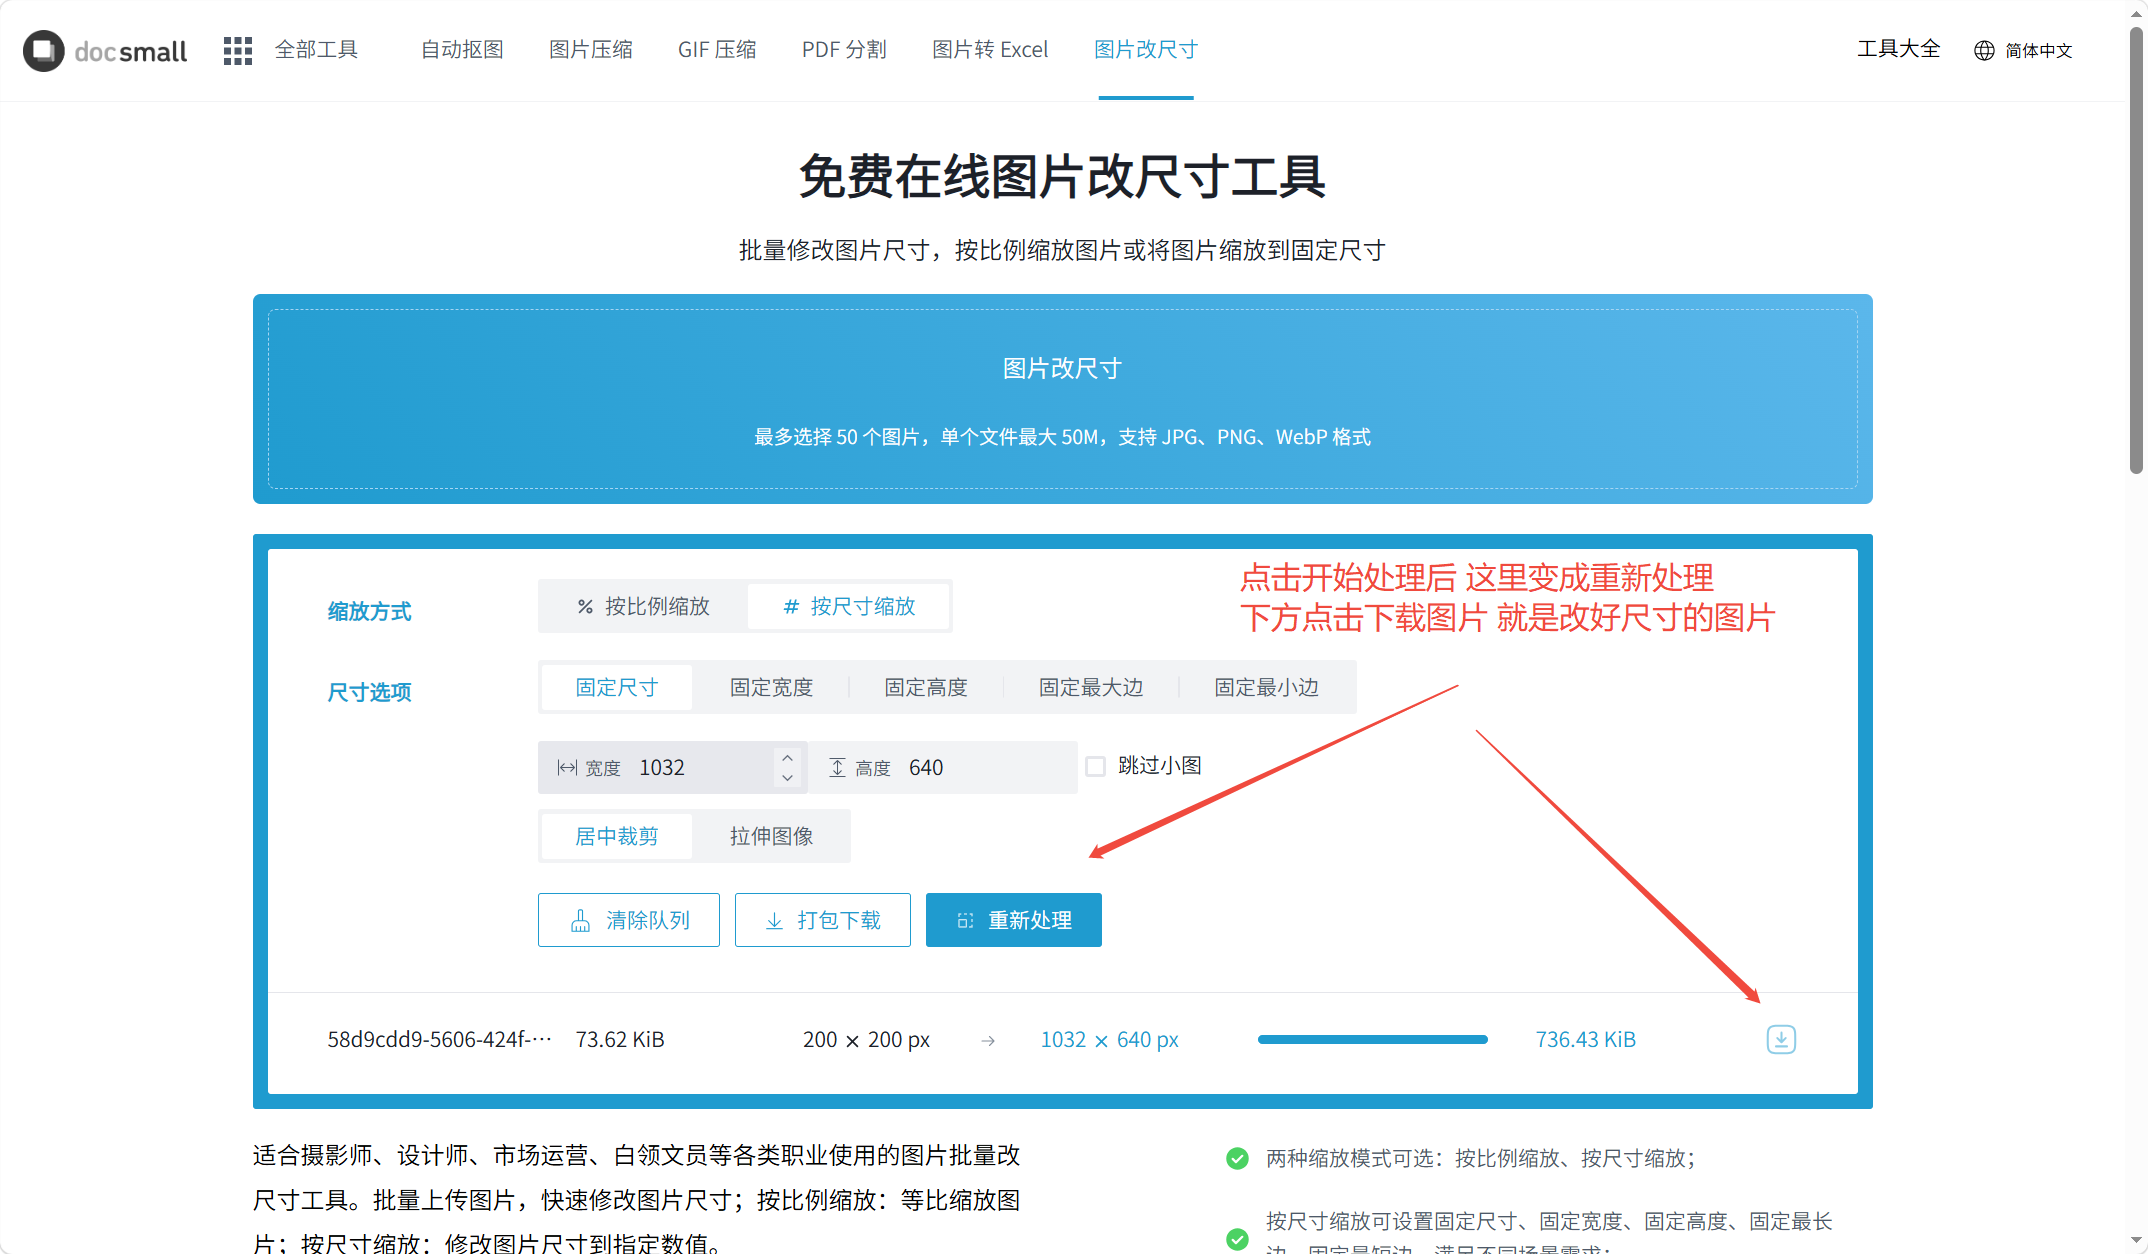The image size is (2148, 1254).
Task: Go to 图片转 Excel tool
Action: point(990,50)
